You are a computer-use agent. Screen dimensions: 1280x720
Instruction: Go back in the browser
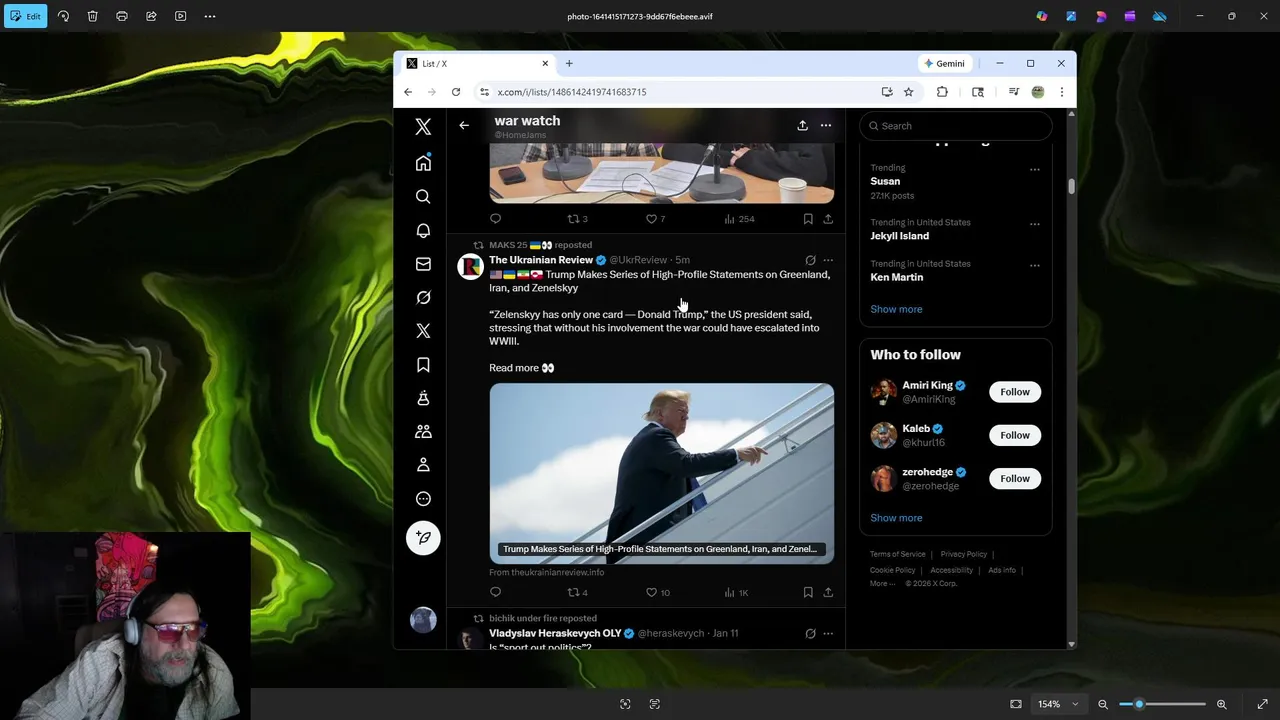pos(408,92)
